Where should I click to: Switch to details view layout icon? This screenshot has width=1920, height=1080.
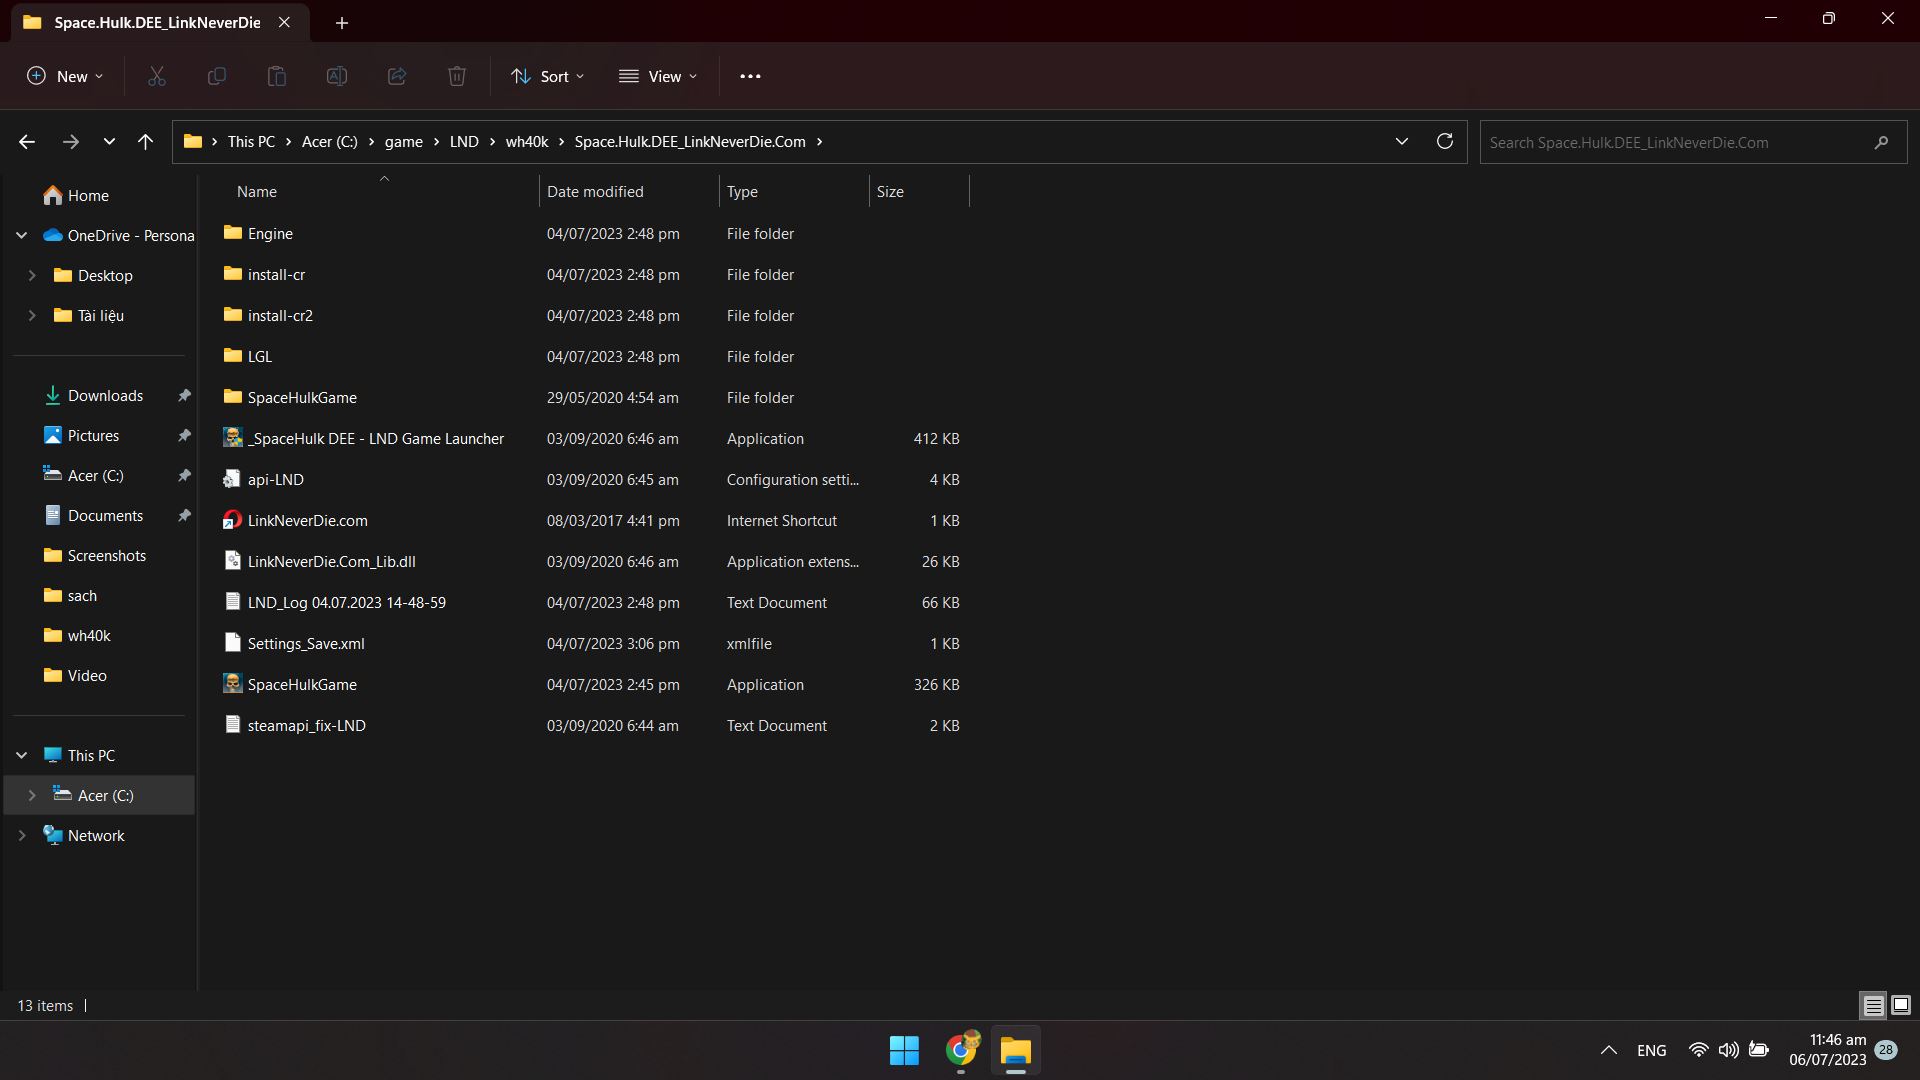coord(1873,1005)
